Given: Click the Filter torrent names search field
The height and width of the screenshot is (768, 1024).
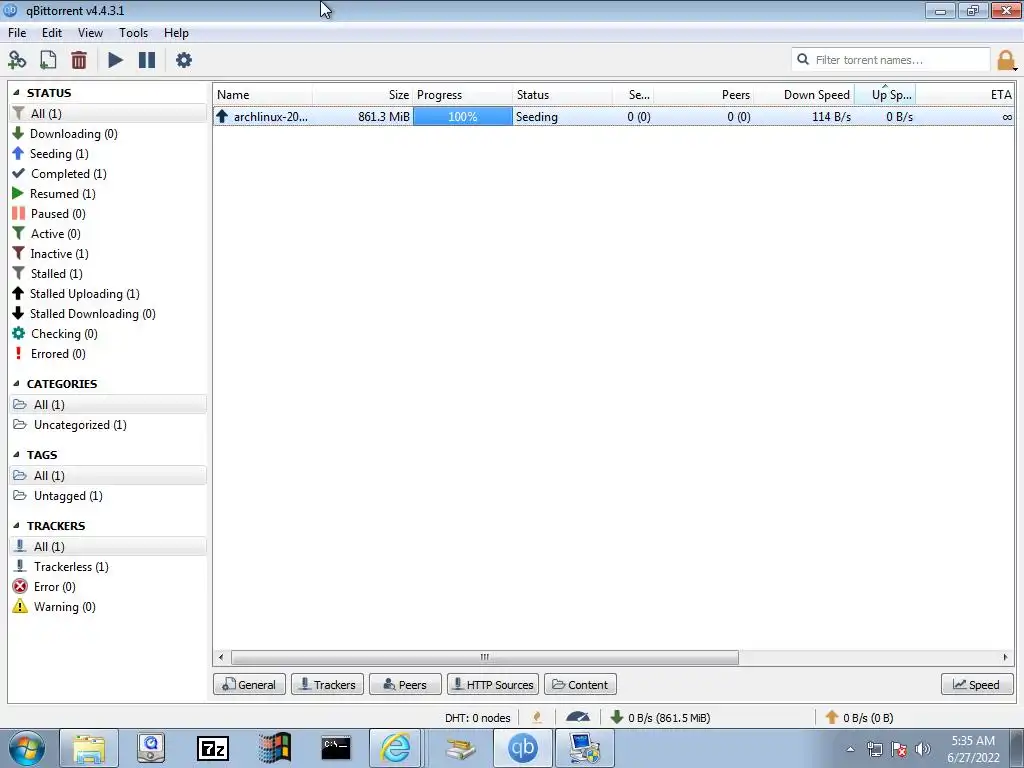Looking at the screenshot, I should (x=891, y=60).
